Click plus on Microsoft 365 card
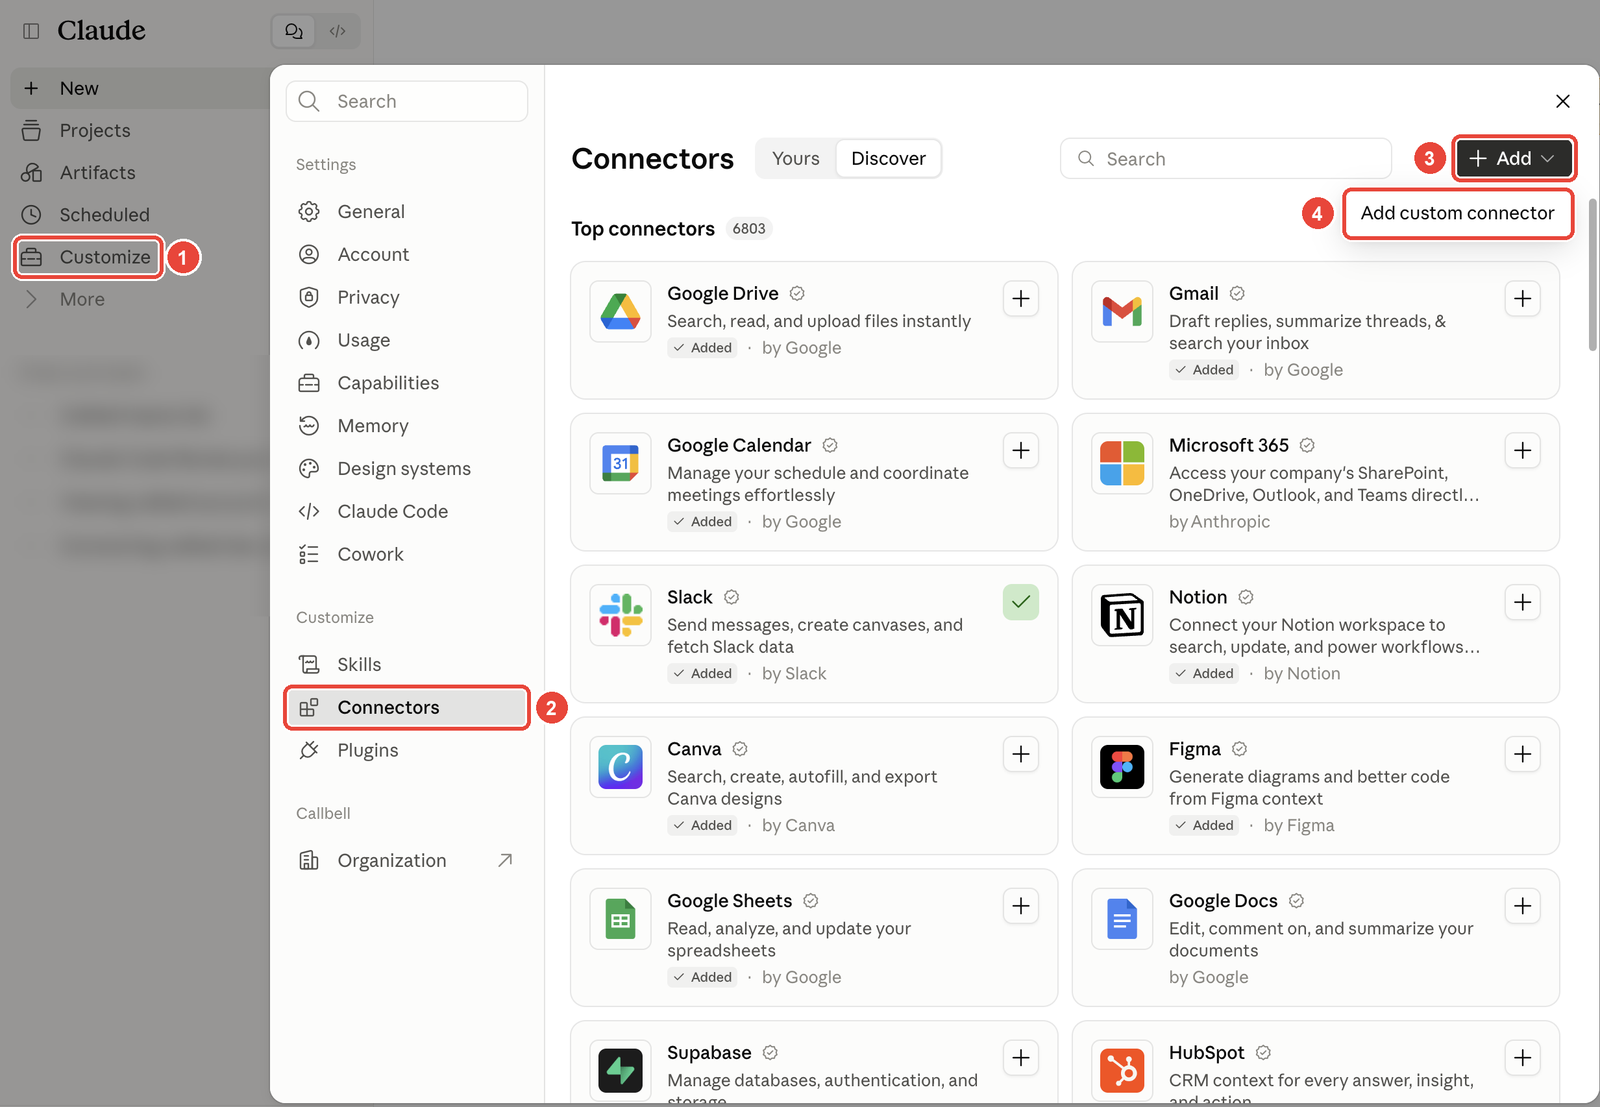Screen dimensions: 1600x1107 coord(1523,450)
